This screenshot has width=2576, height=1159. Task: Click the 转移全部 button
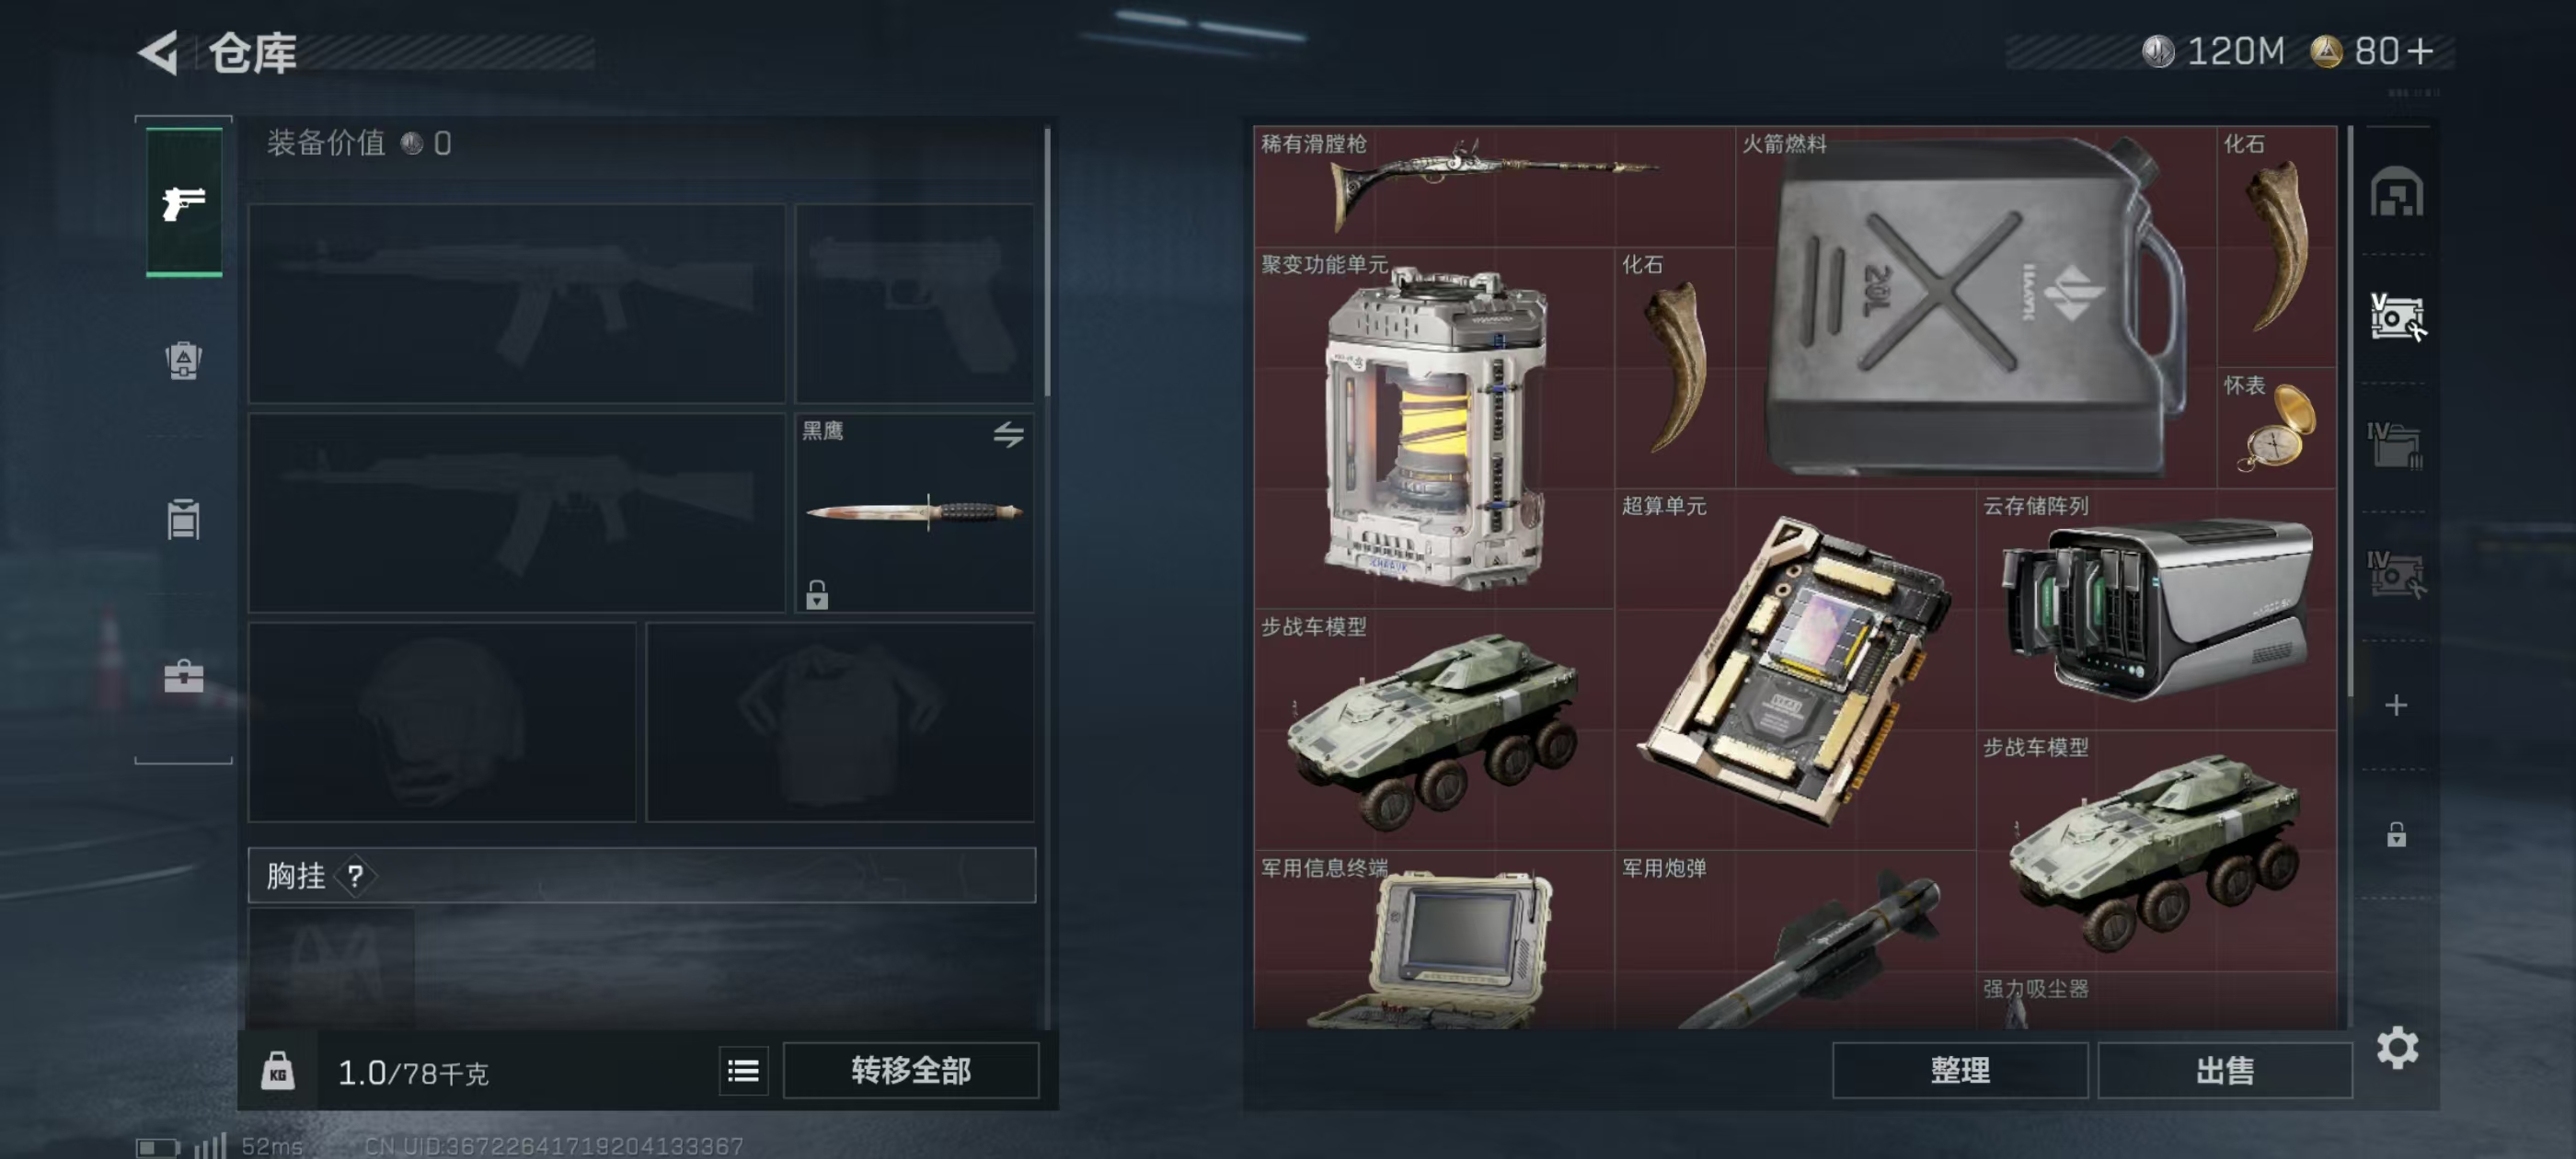pyautogui.click(x=911, y=1071)
